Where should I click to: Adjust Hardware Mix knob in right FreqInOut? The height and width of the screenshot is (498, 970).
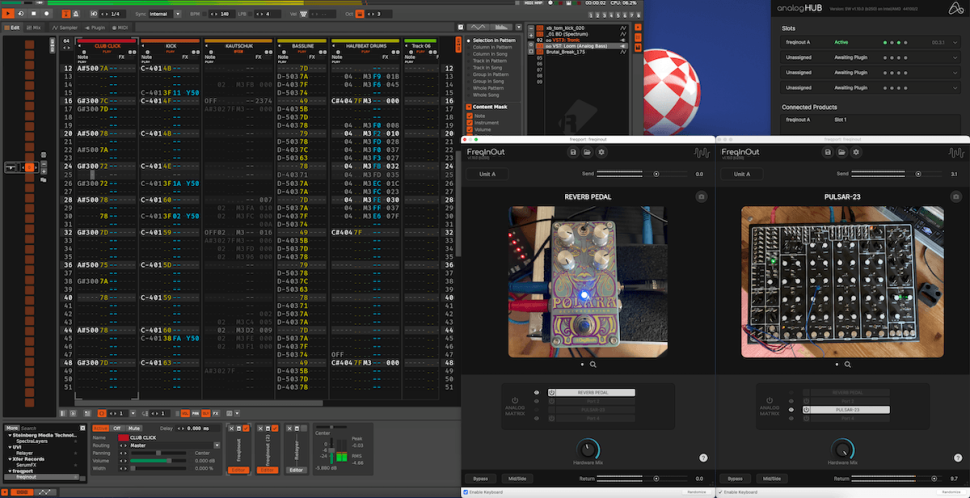point(843,450)
